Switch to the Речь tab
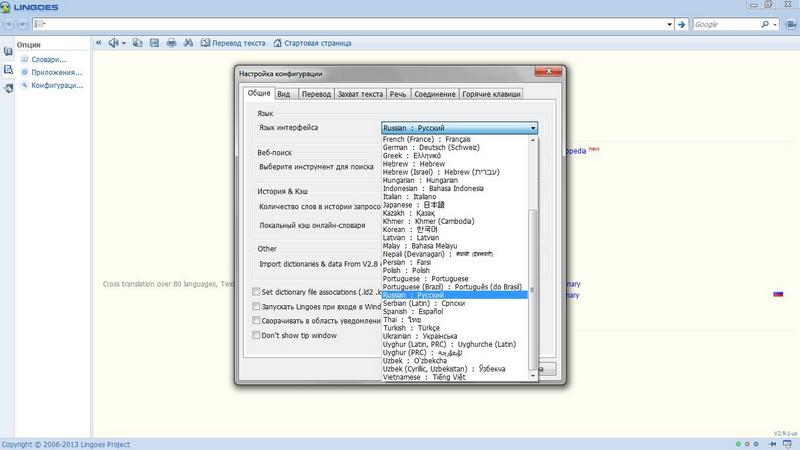This screenshot has width=800, height=450. pos(398,94)
